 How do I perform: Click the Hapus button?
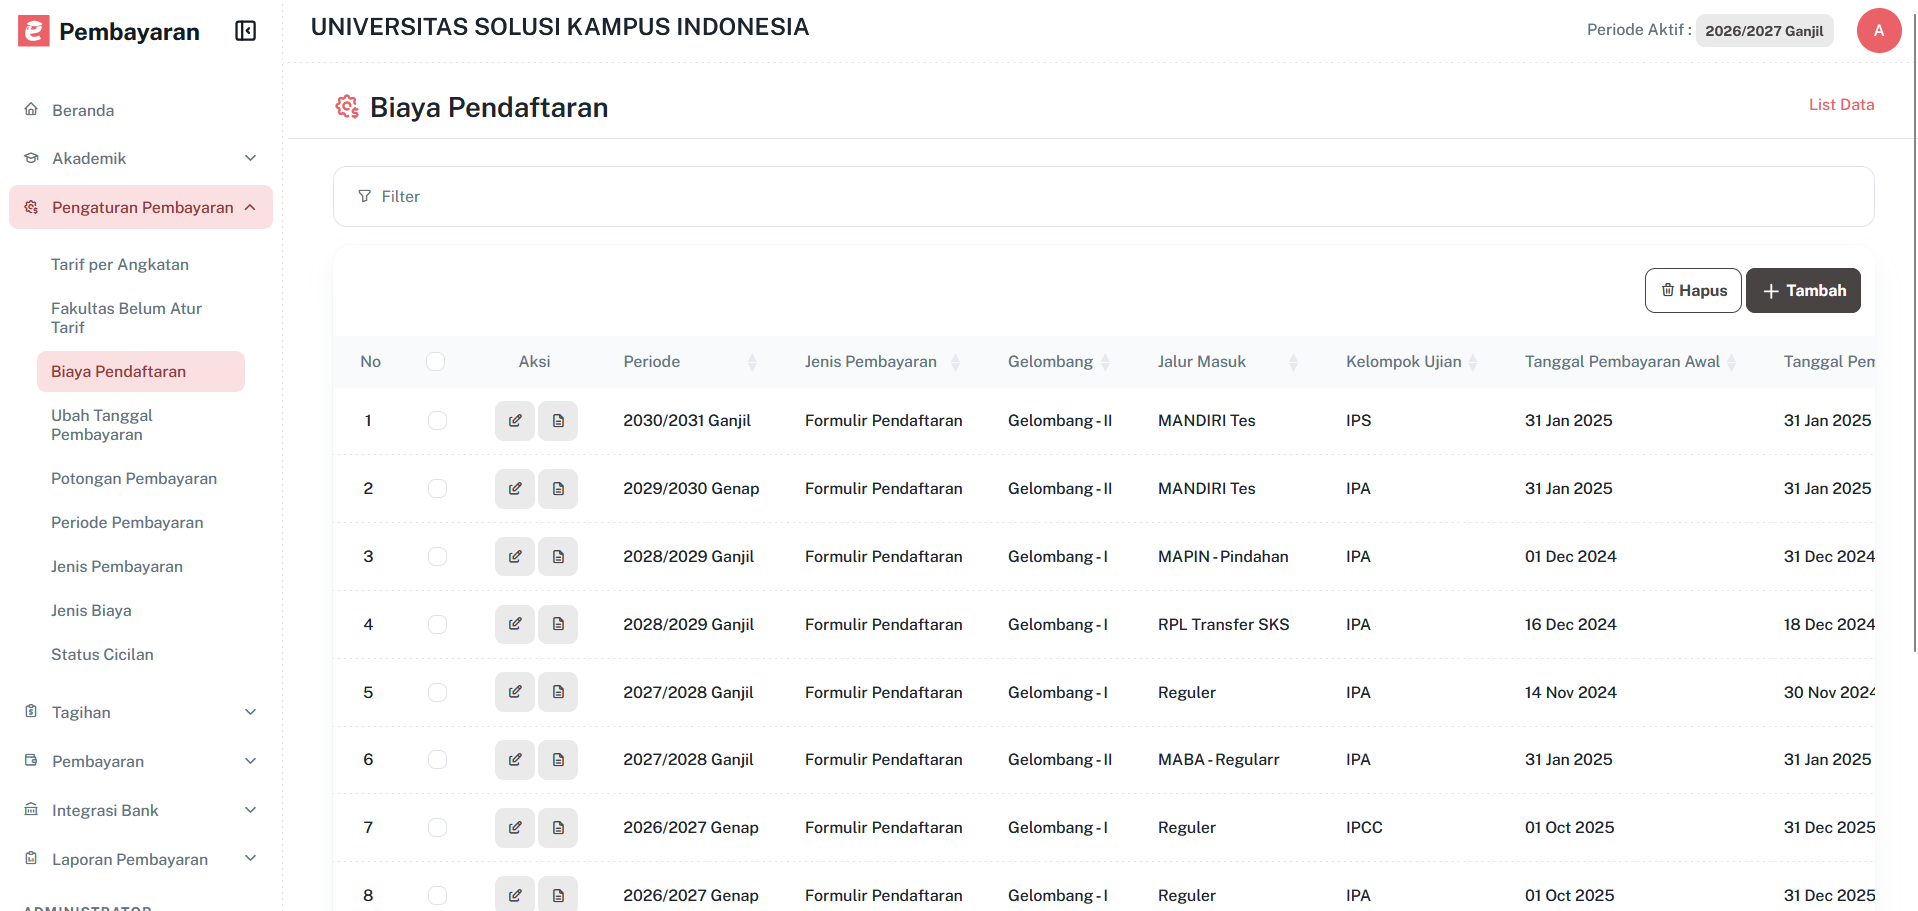[x=1693, y=290]
